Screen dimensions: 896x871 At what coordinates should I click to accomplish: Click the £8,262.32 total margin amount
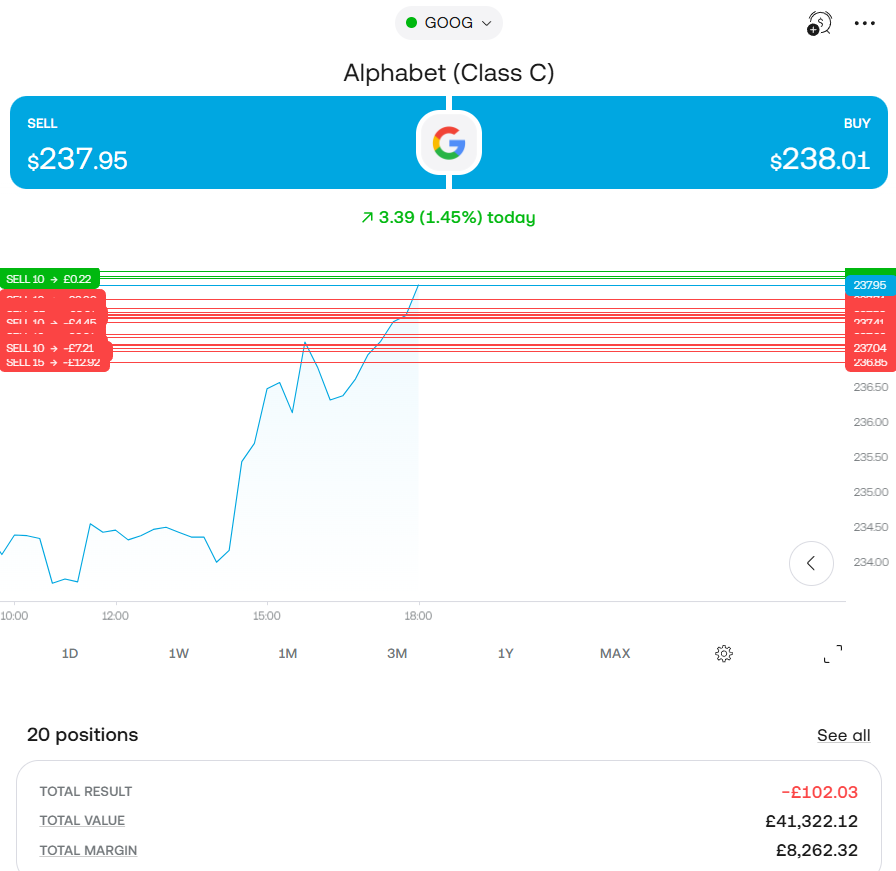(817, 850)
